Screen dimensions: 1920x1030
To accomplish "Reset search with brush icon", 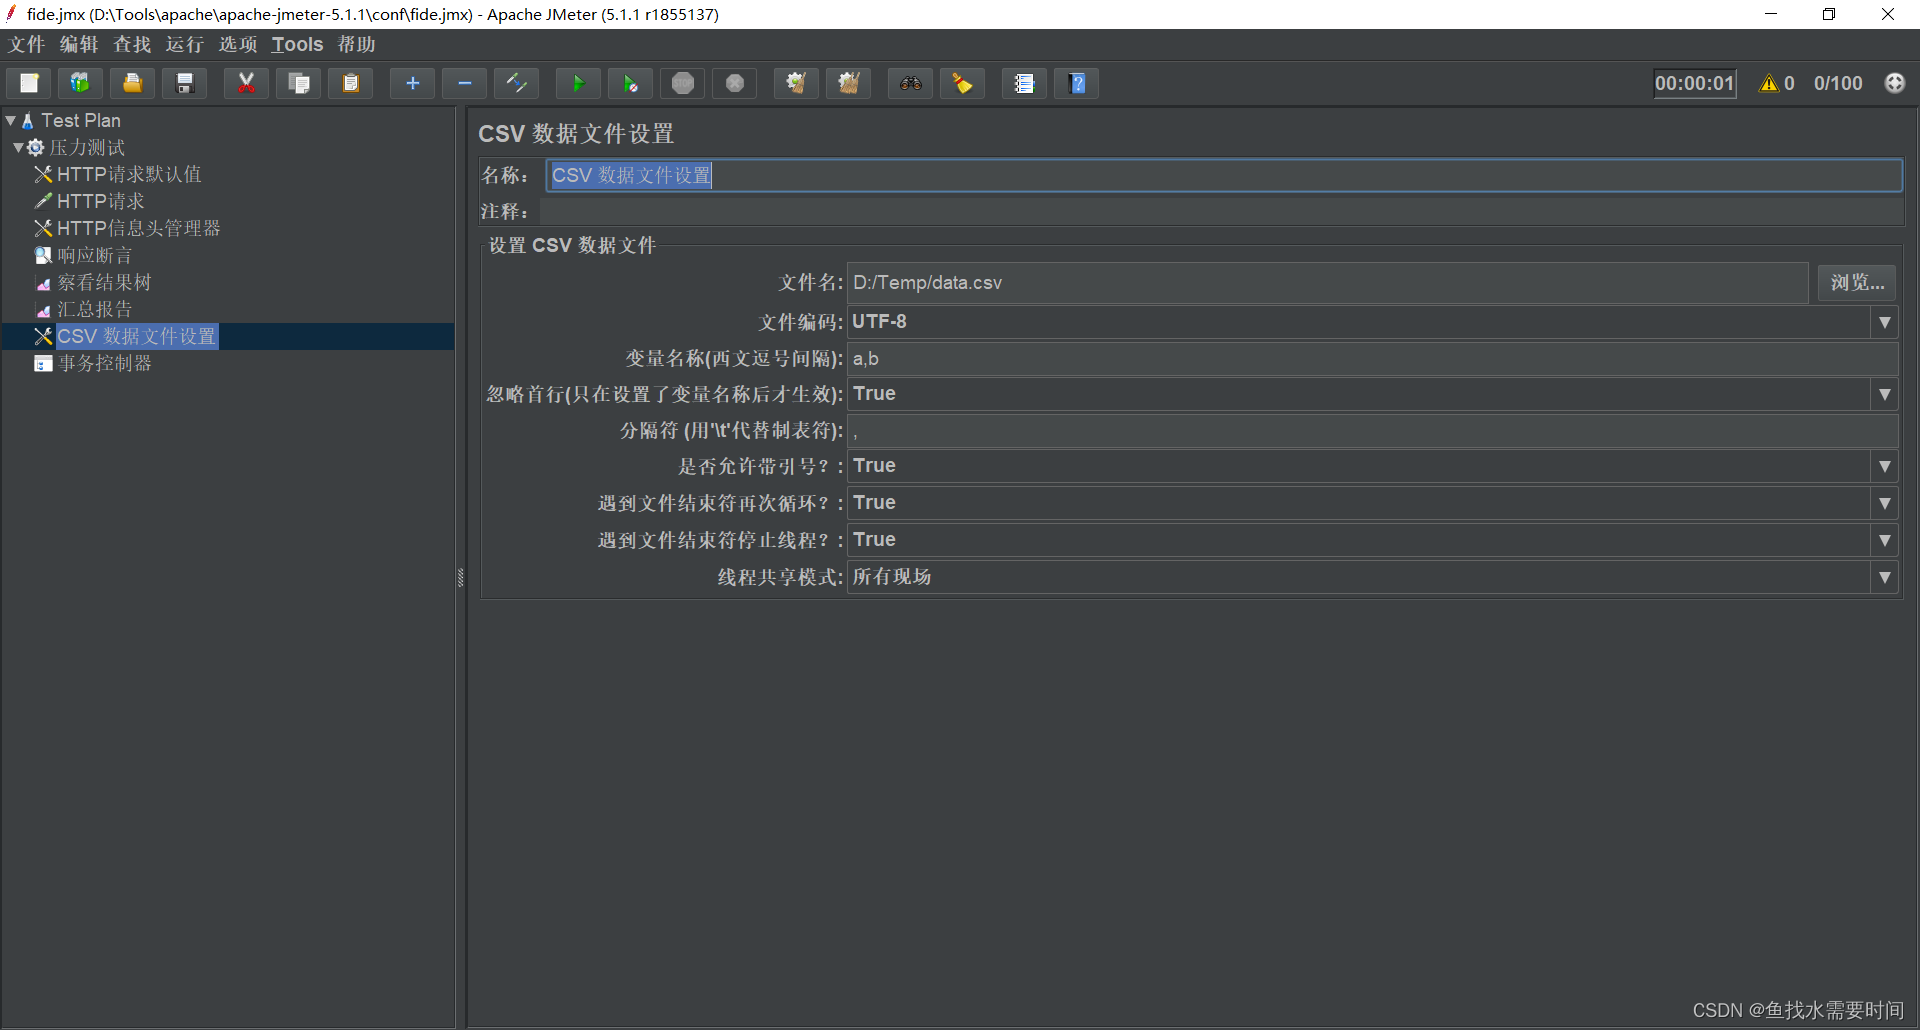I will [x=962, y=83].
